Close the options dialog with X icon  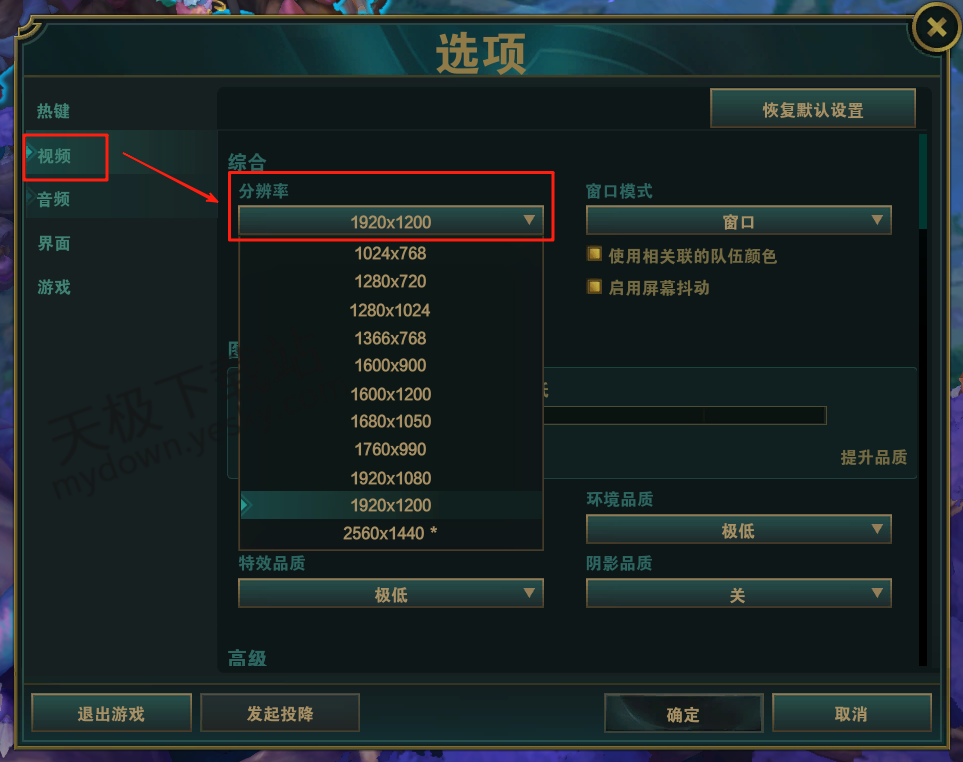(937, 27)
